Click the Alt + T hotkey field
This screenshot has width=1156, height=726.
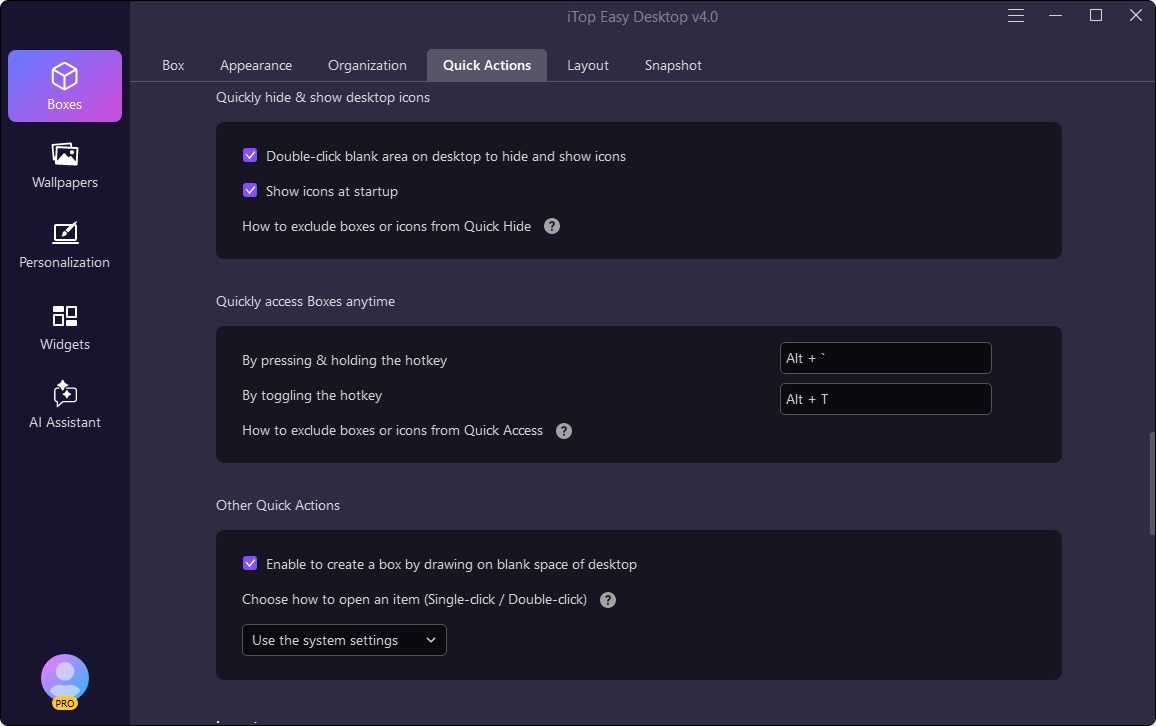(x=885, y=399)
